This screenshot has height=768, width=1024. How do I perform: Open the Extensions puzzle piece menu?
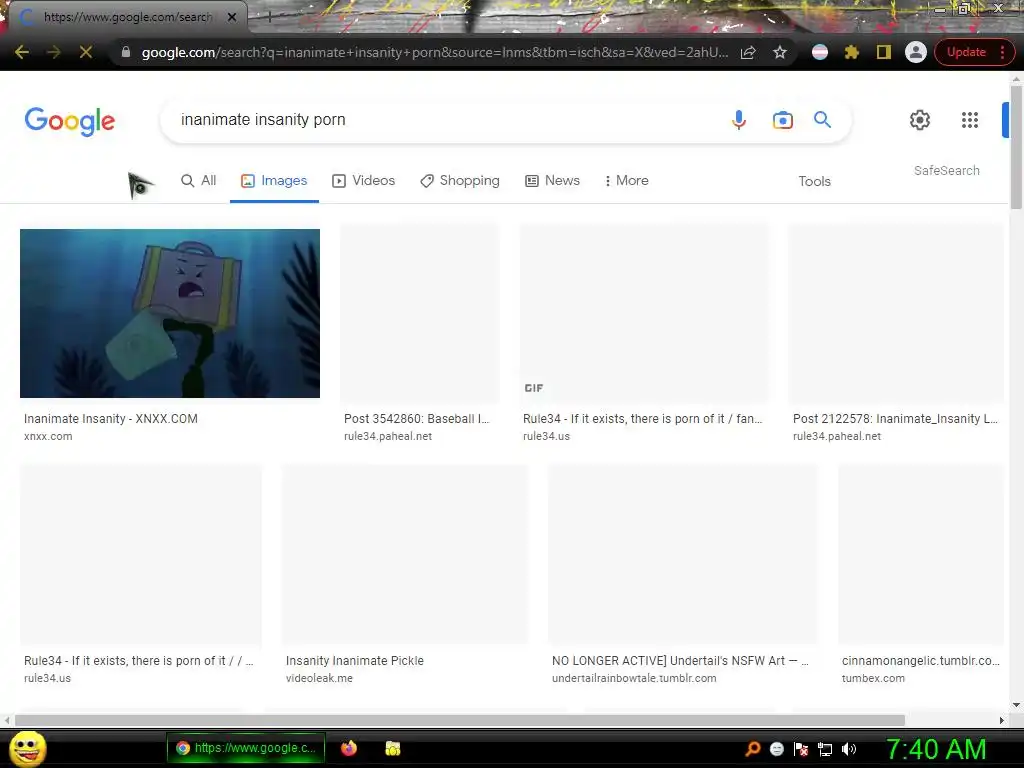point(852,52)
